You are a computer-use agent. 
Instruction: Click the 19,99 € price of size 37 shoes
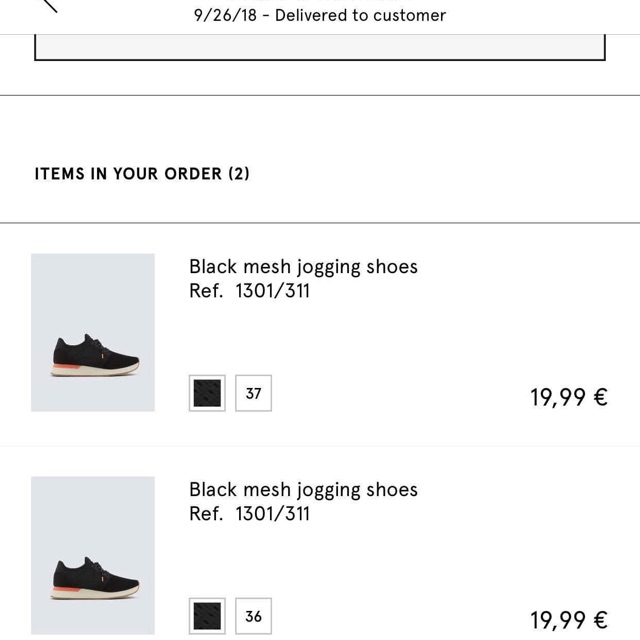pos(568,398)
